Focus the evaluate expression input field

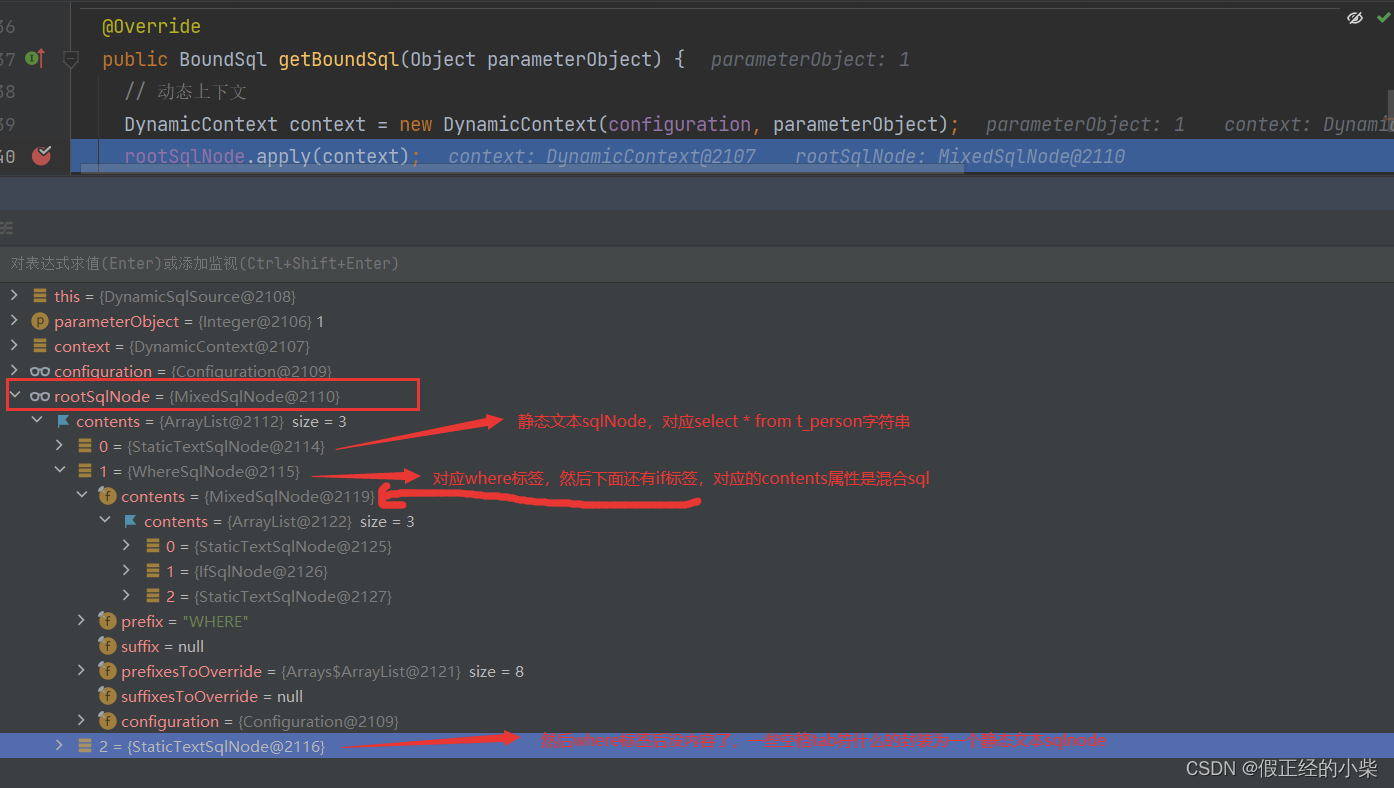(x=697, y=263)
